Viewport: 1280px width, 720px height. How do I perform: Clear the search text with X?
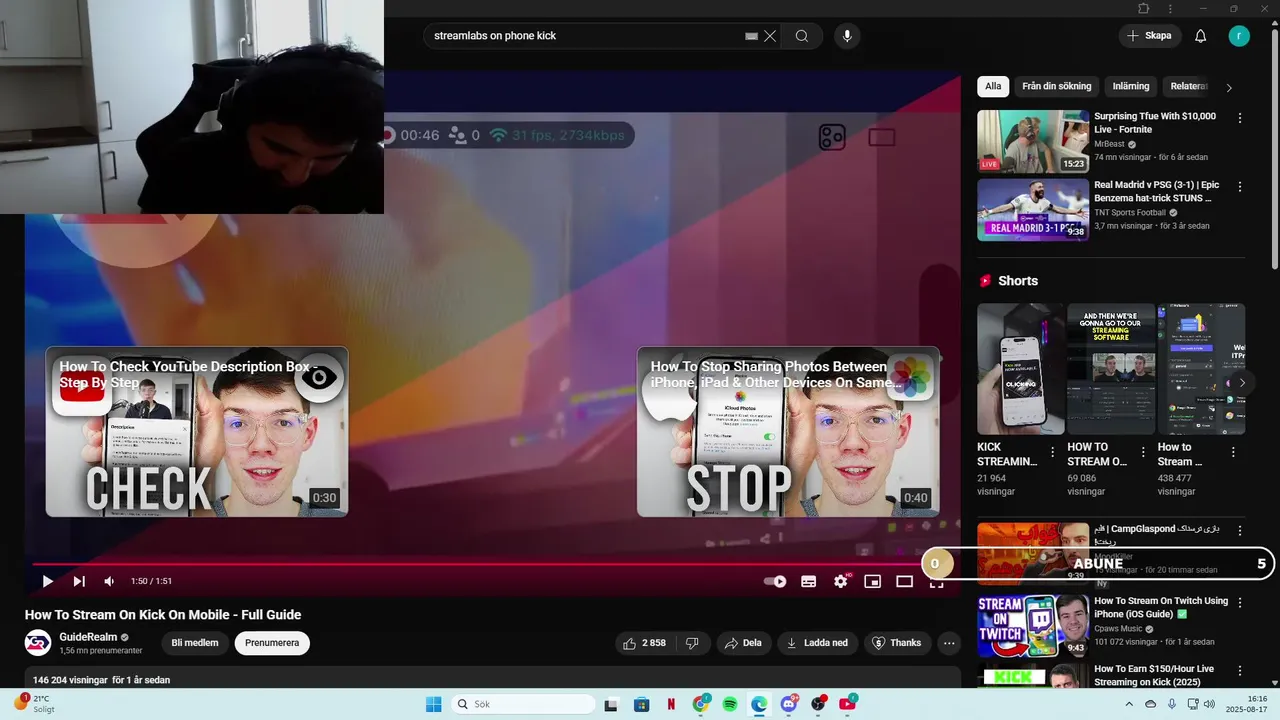point(770,36)
